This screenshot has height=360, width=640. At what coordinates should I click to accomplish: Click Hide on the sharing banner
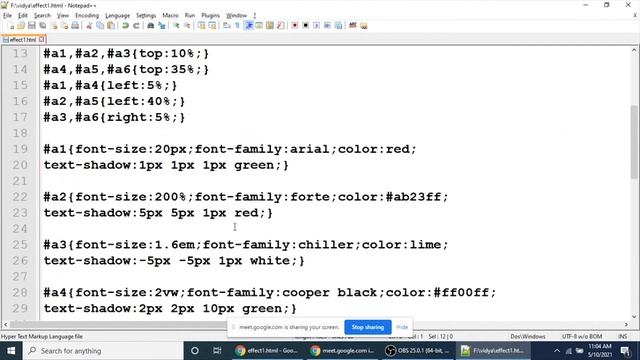coord(402,327)
